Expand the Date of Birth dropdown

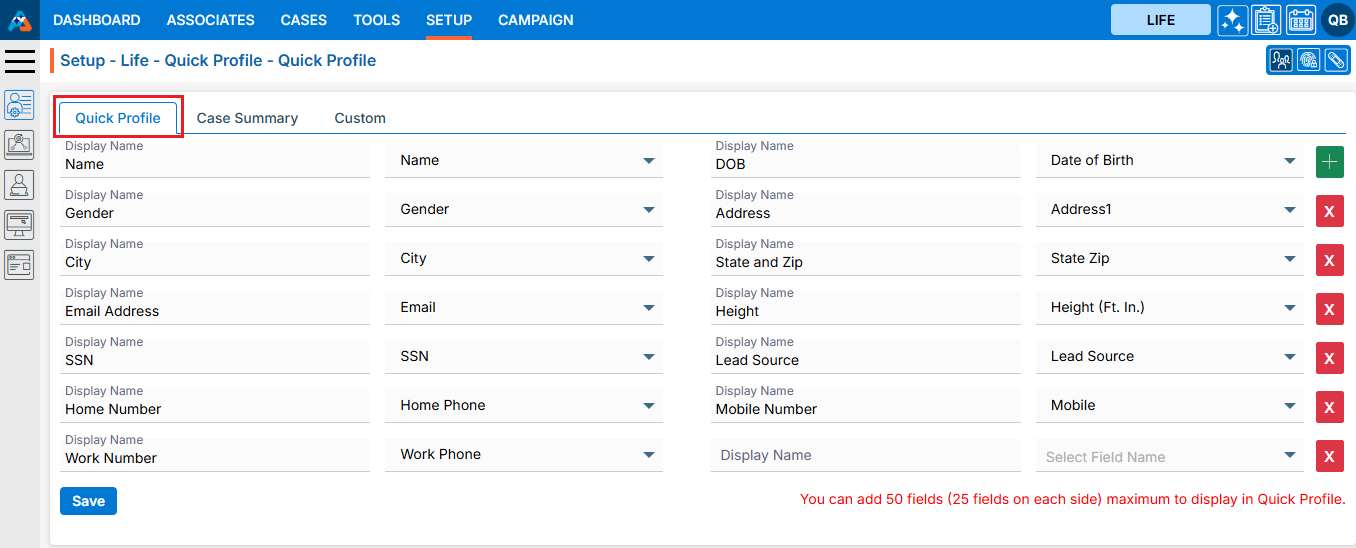click(x=1169, y=161)
